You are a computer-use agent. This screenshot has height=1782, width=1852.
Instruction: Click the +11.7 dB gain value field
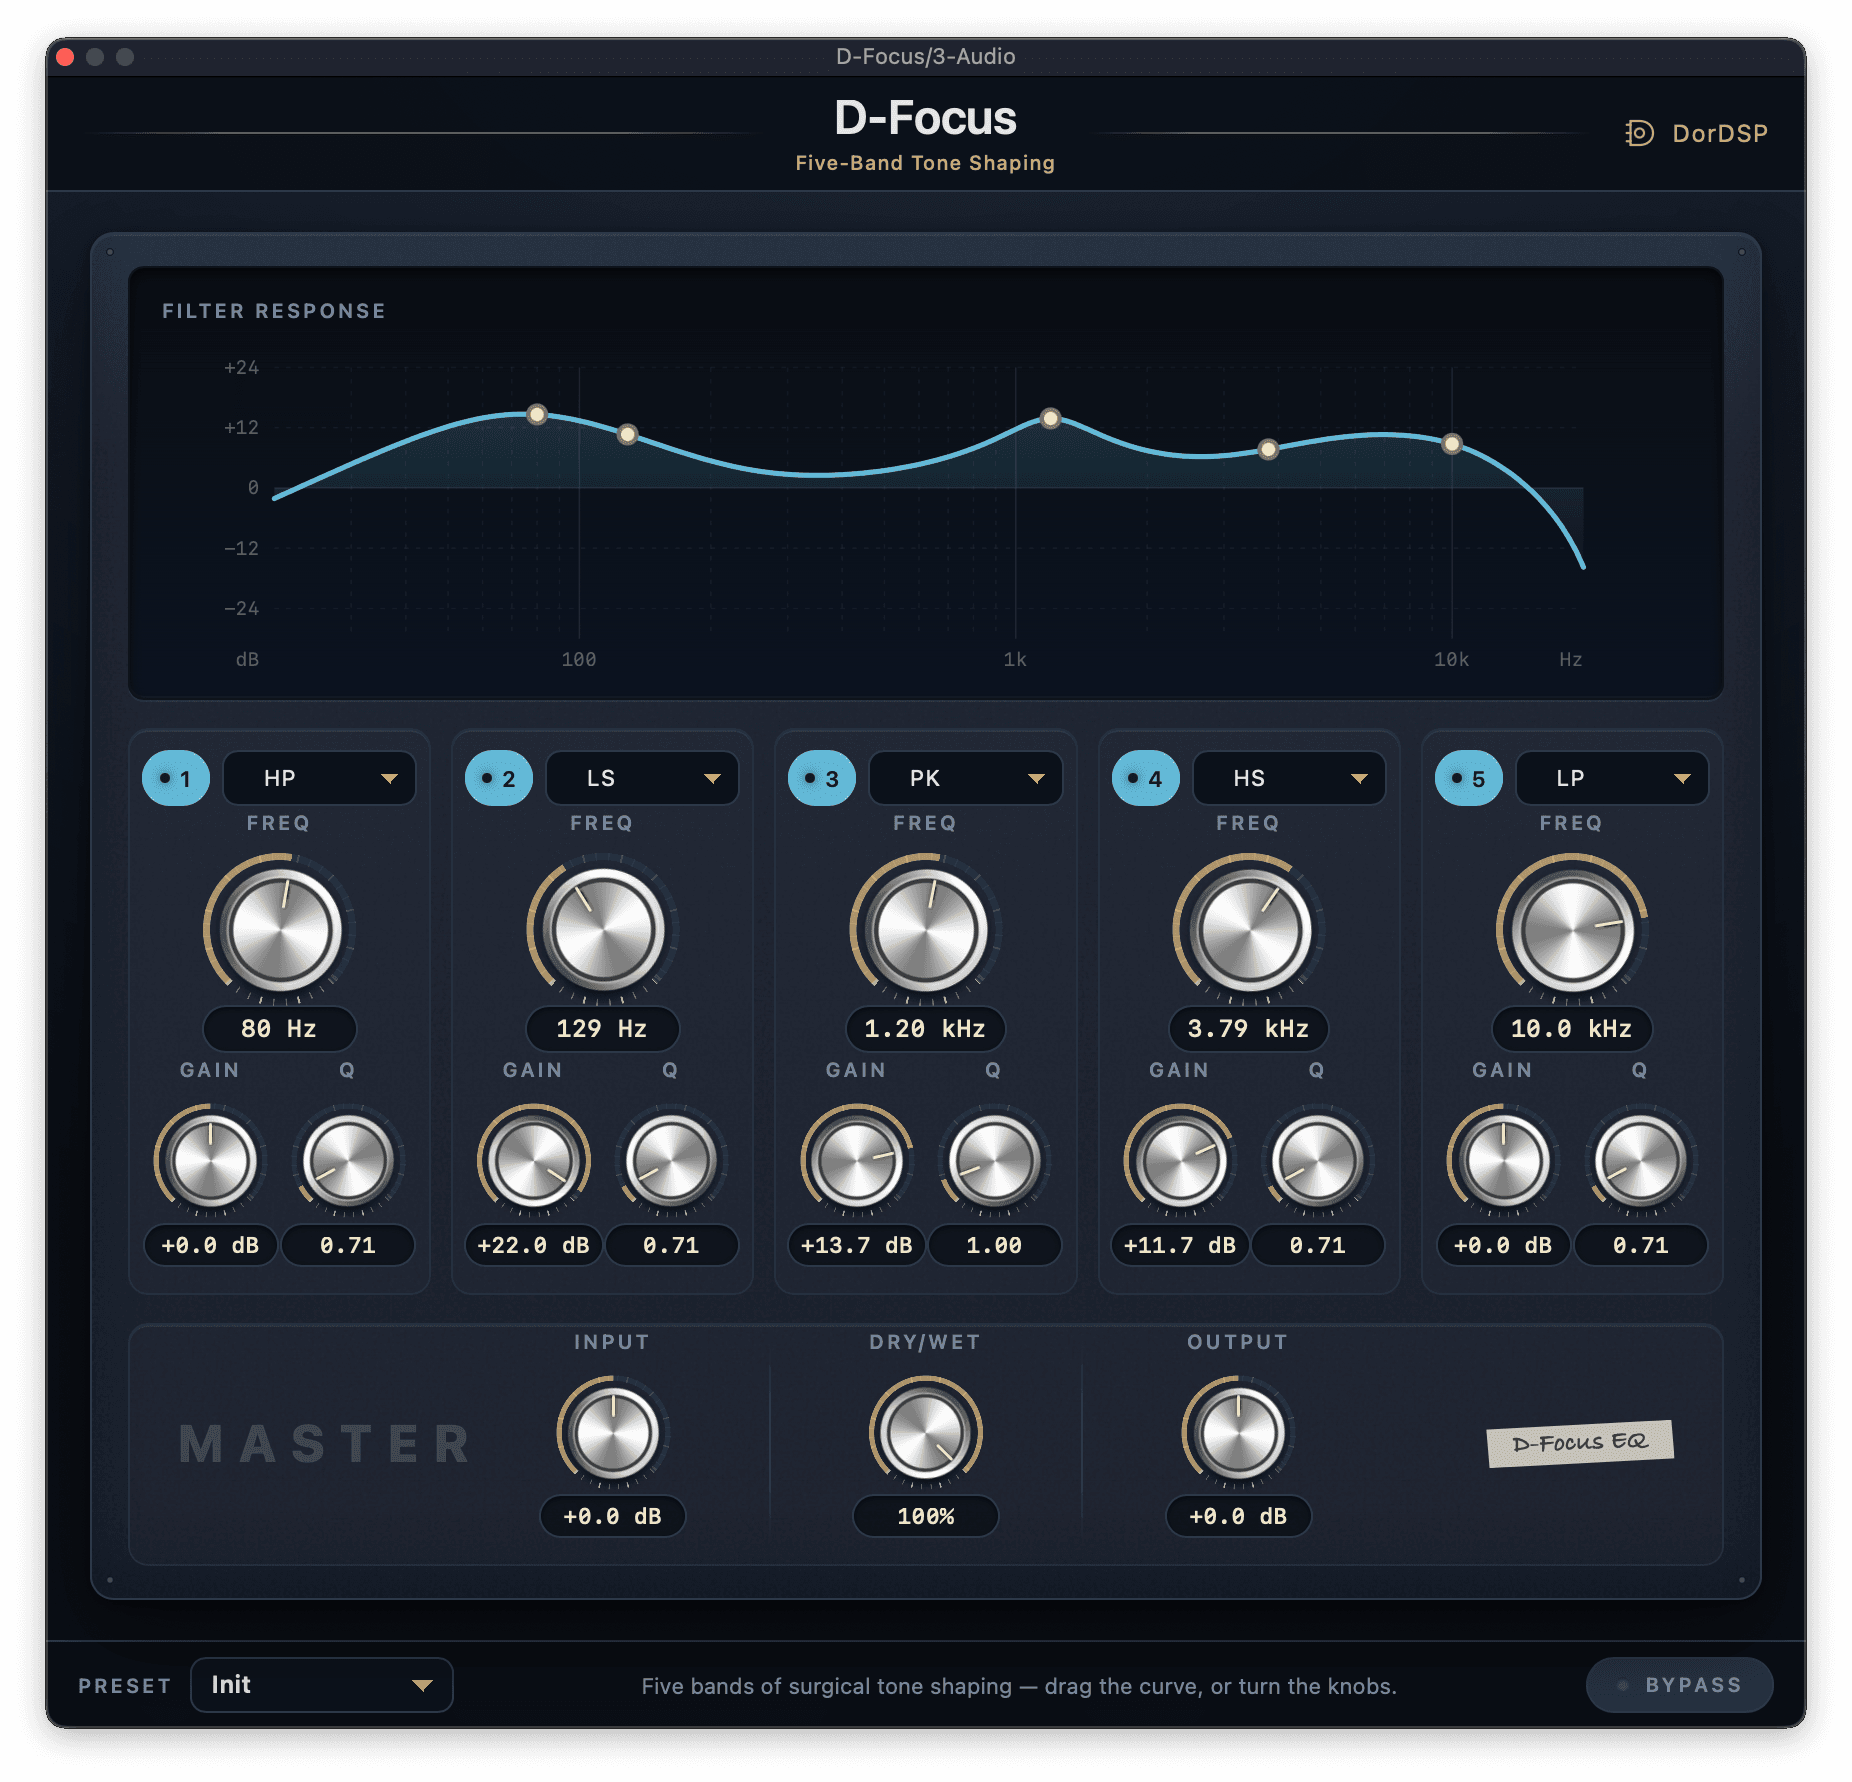coord(1180,1245)
